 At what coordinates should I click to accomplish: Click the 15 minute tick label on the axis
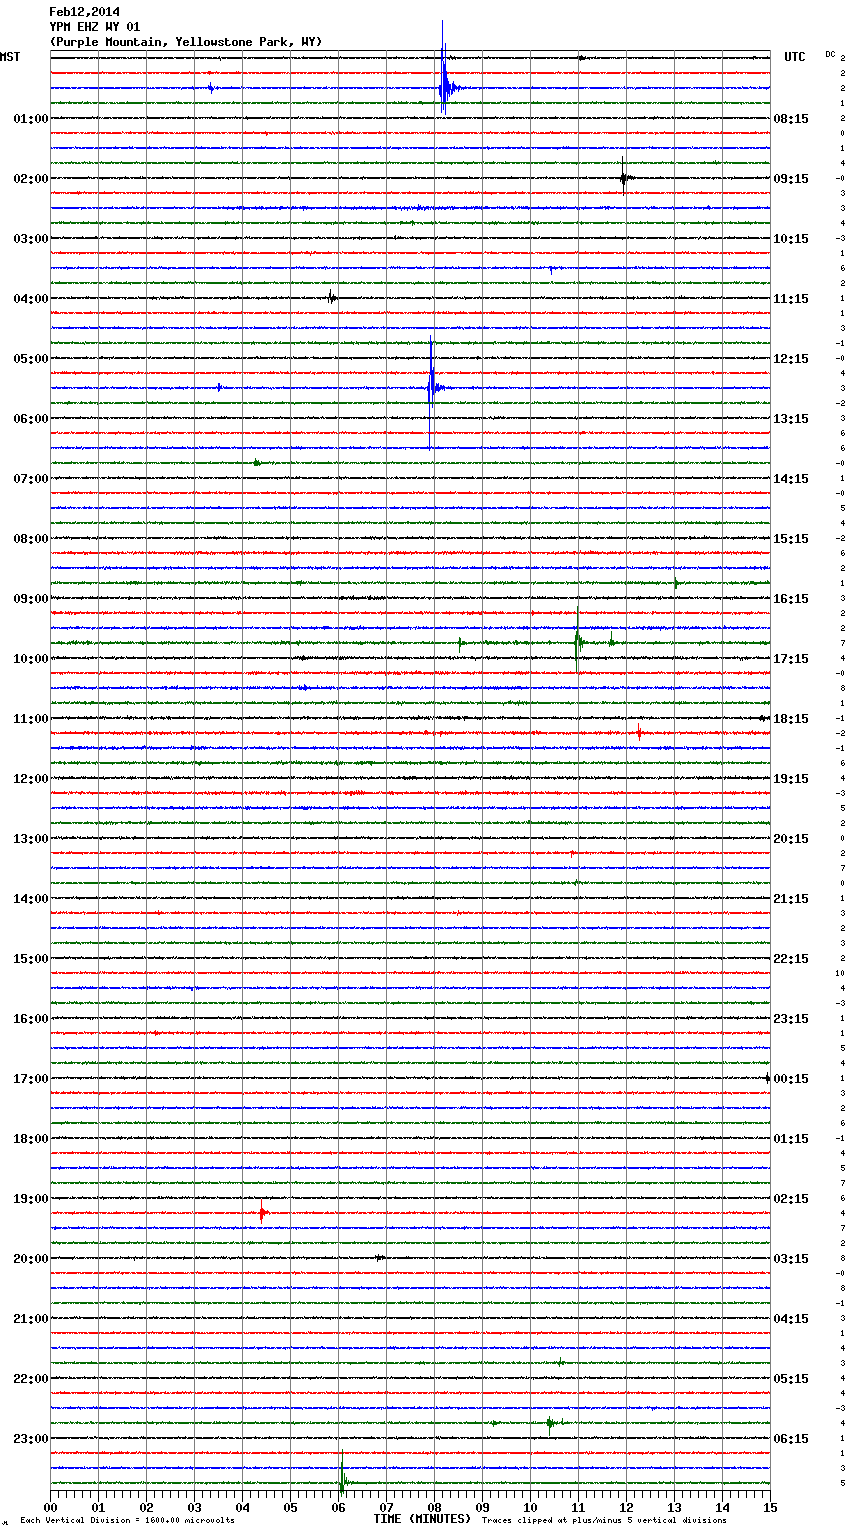tap(769, 1507)
